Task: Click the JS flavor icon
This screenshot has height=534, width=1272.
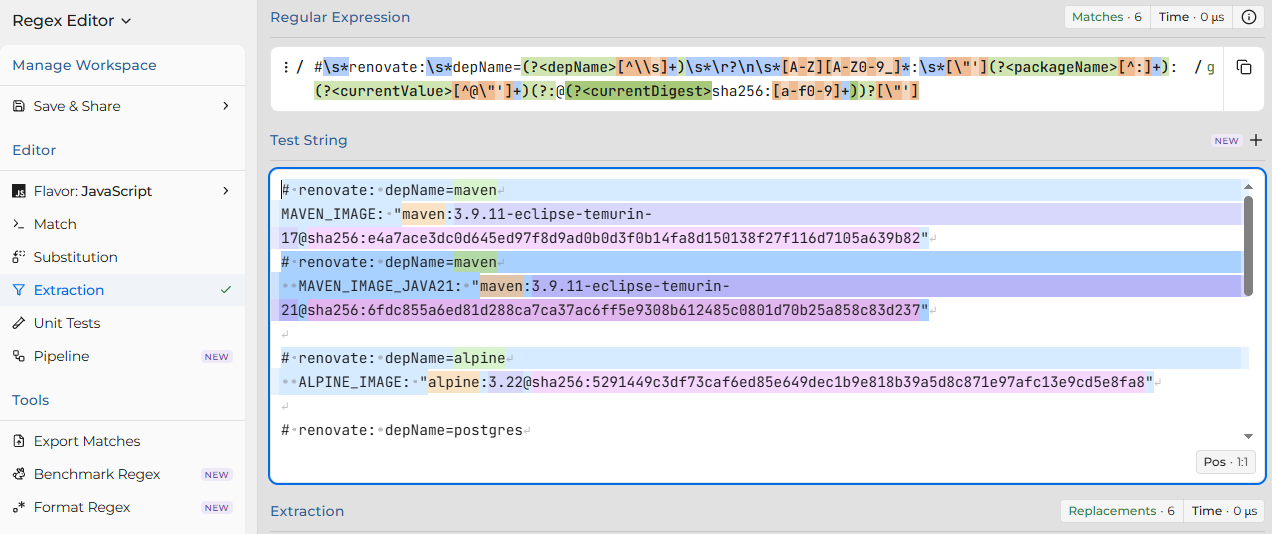Action: point(19,191)
